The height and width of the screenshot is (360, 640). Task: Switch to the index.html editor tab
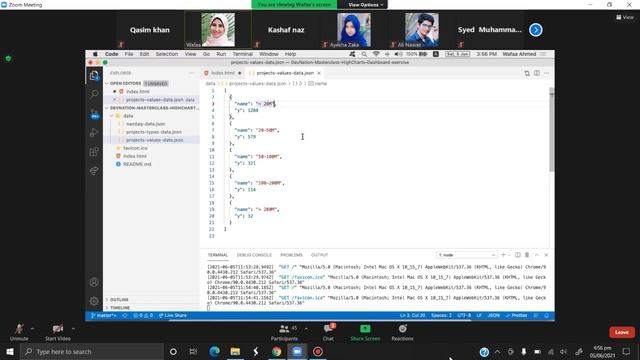pyautogui.click(x=222, y=73)
